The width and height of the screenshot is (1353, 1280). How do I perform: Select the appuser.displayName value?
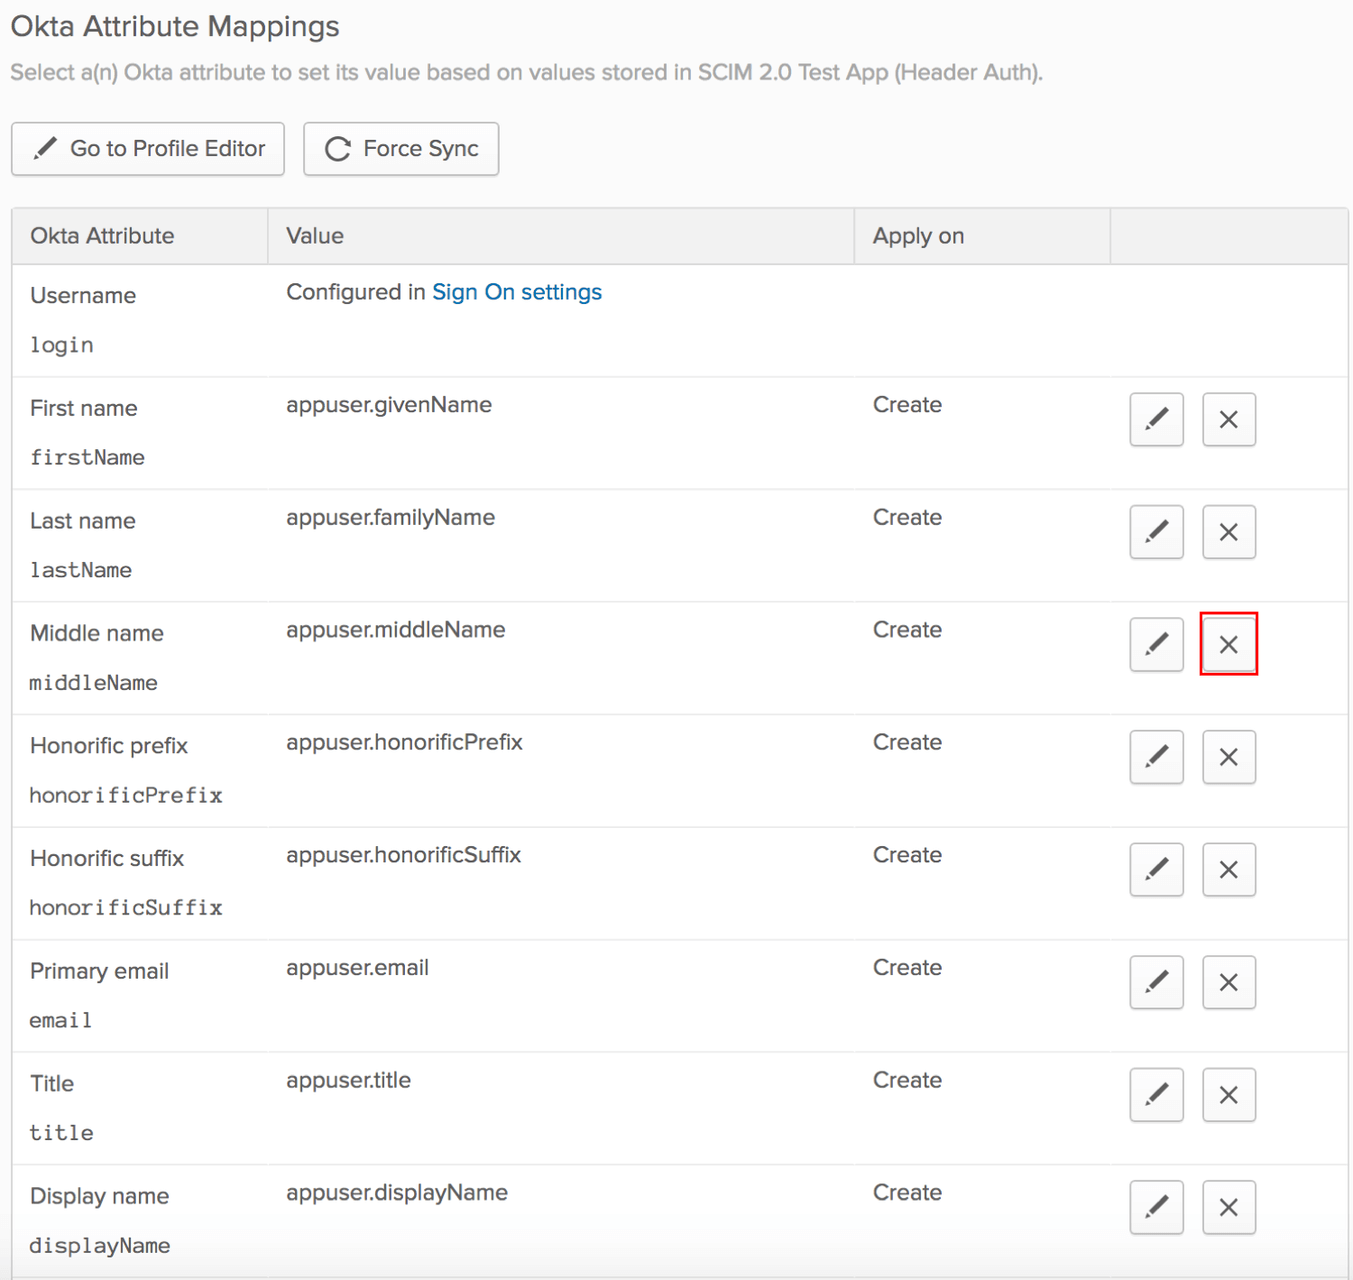tap(397, 1194)
